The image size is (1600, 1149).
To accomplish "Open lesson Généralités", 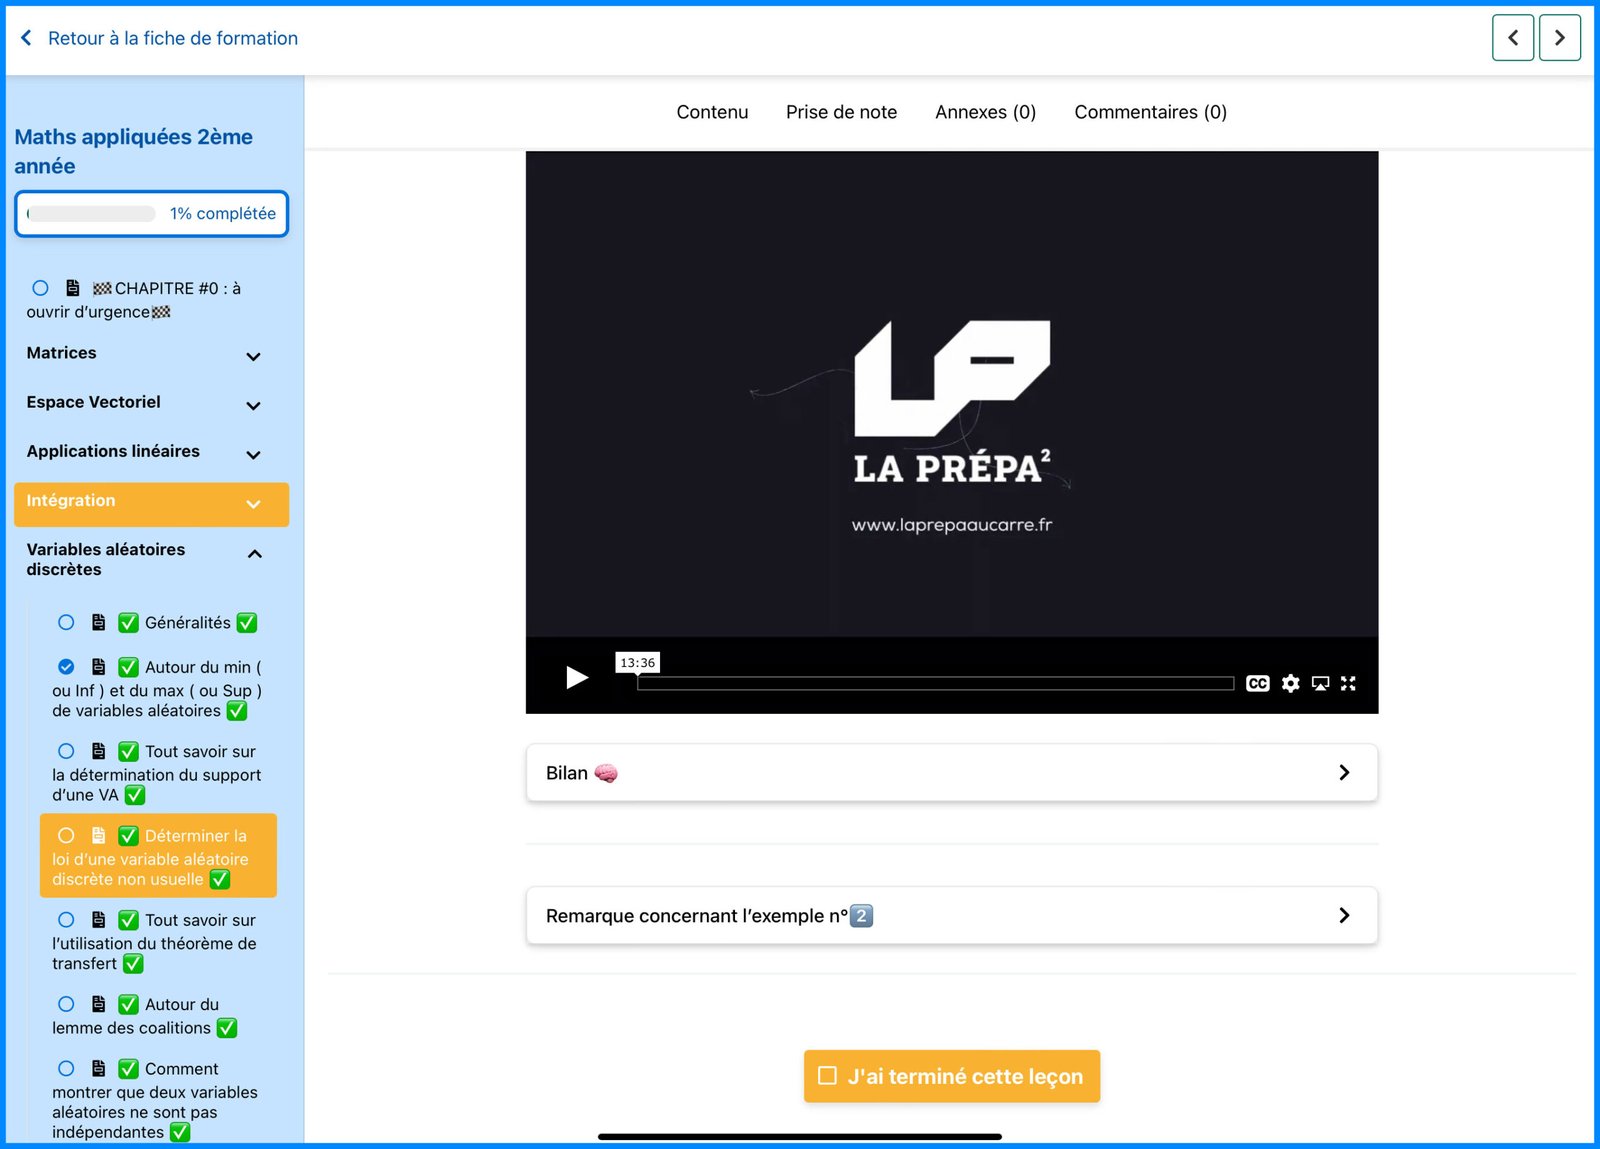I will click(188, 622).
